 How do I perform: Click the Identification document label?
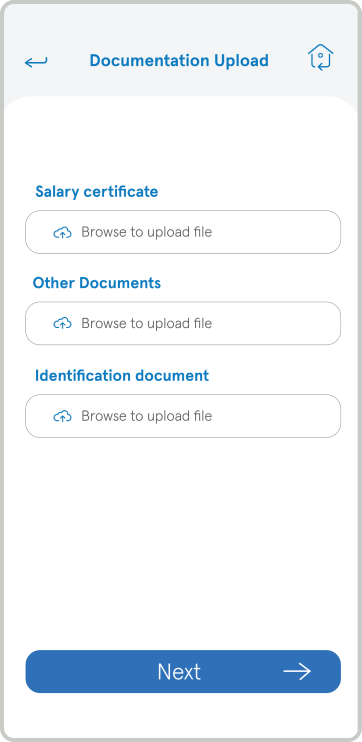click(122, 376)
